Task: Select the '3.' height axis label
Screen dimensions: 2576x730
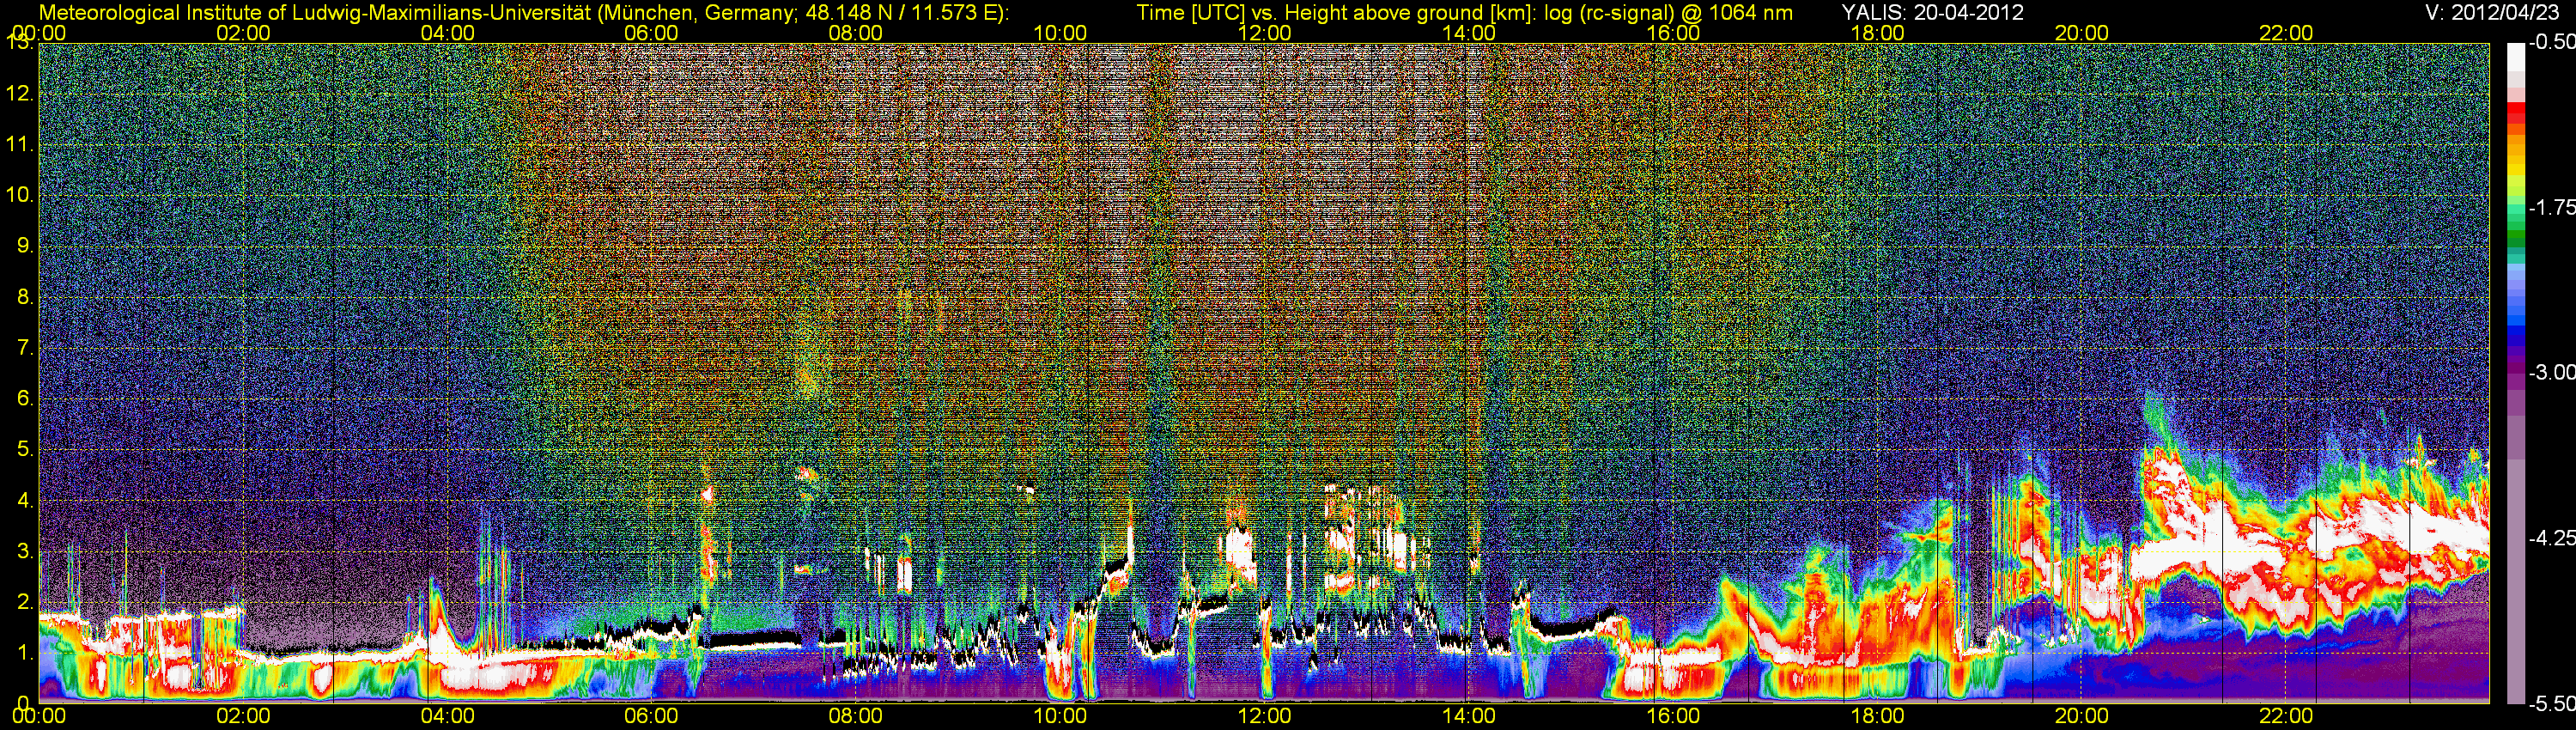Action: (26, 551)
